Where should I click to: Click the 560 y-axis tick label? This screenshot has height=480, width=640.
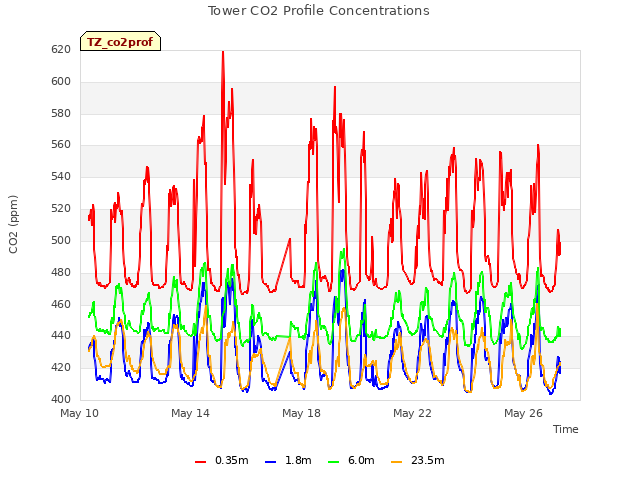click(61, 144)
